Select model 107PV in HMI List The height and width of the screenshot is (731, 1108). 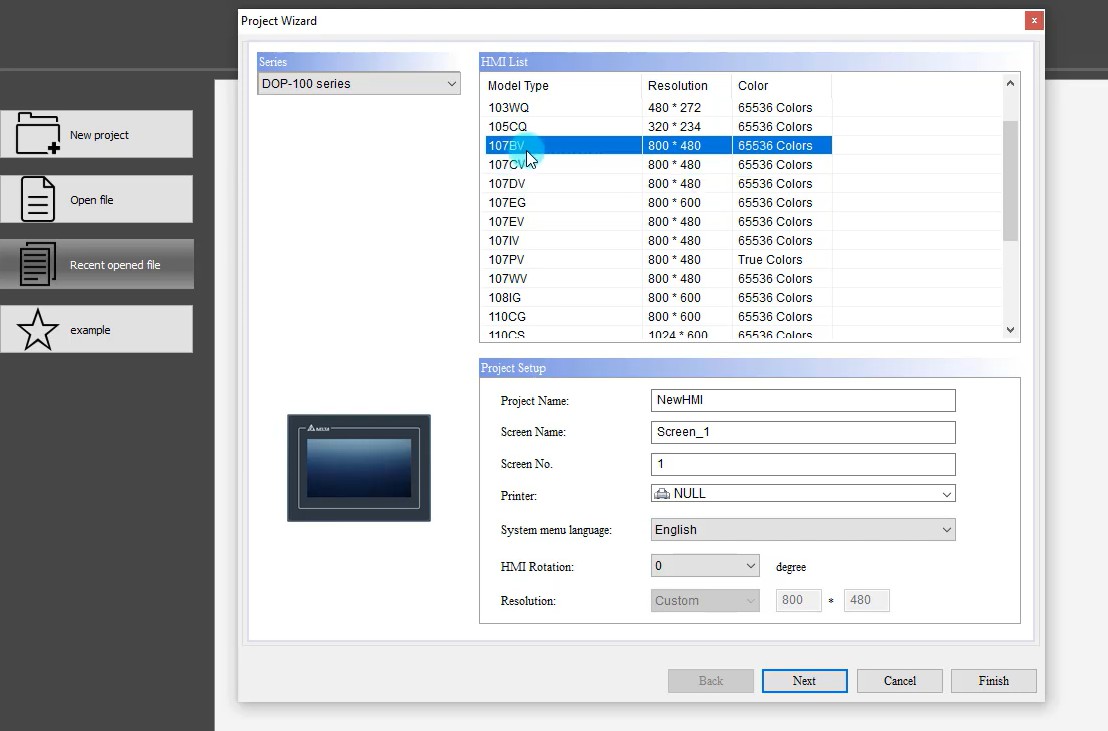(x=659, y=260)
